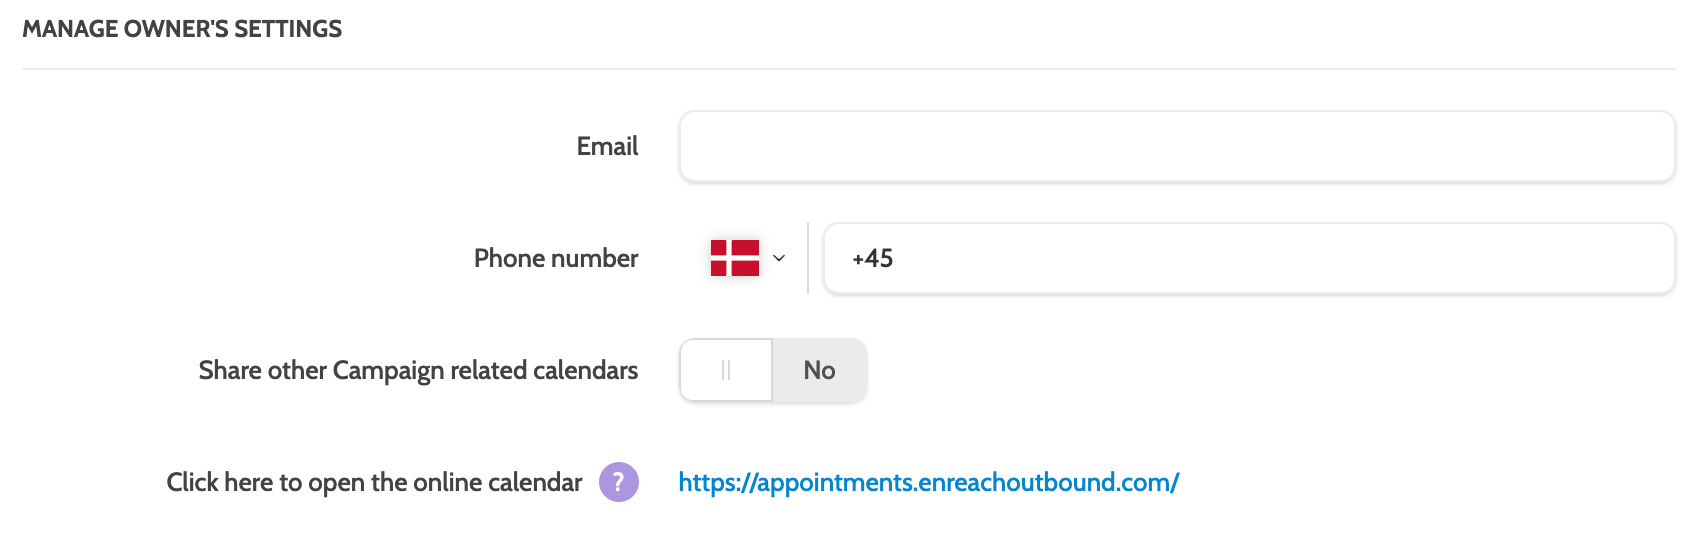Click into the Phone number text field
Viewport: 1706px width, 560px height.
(1248, 258)
